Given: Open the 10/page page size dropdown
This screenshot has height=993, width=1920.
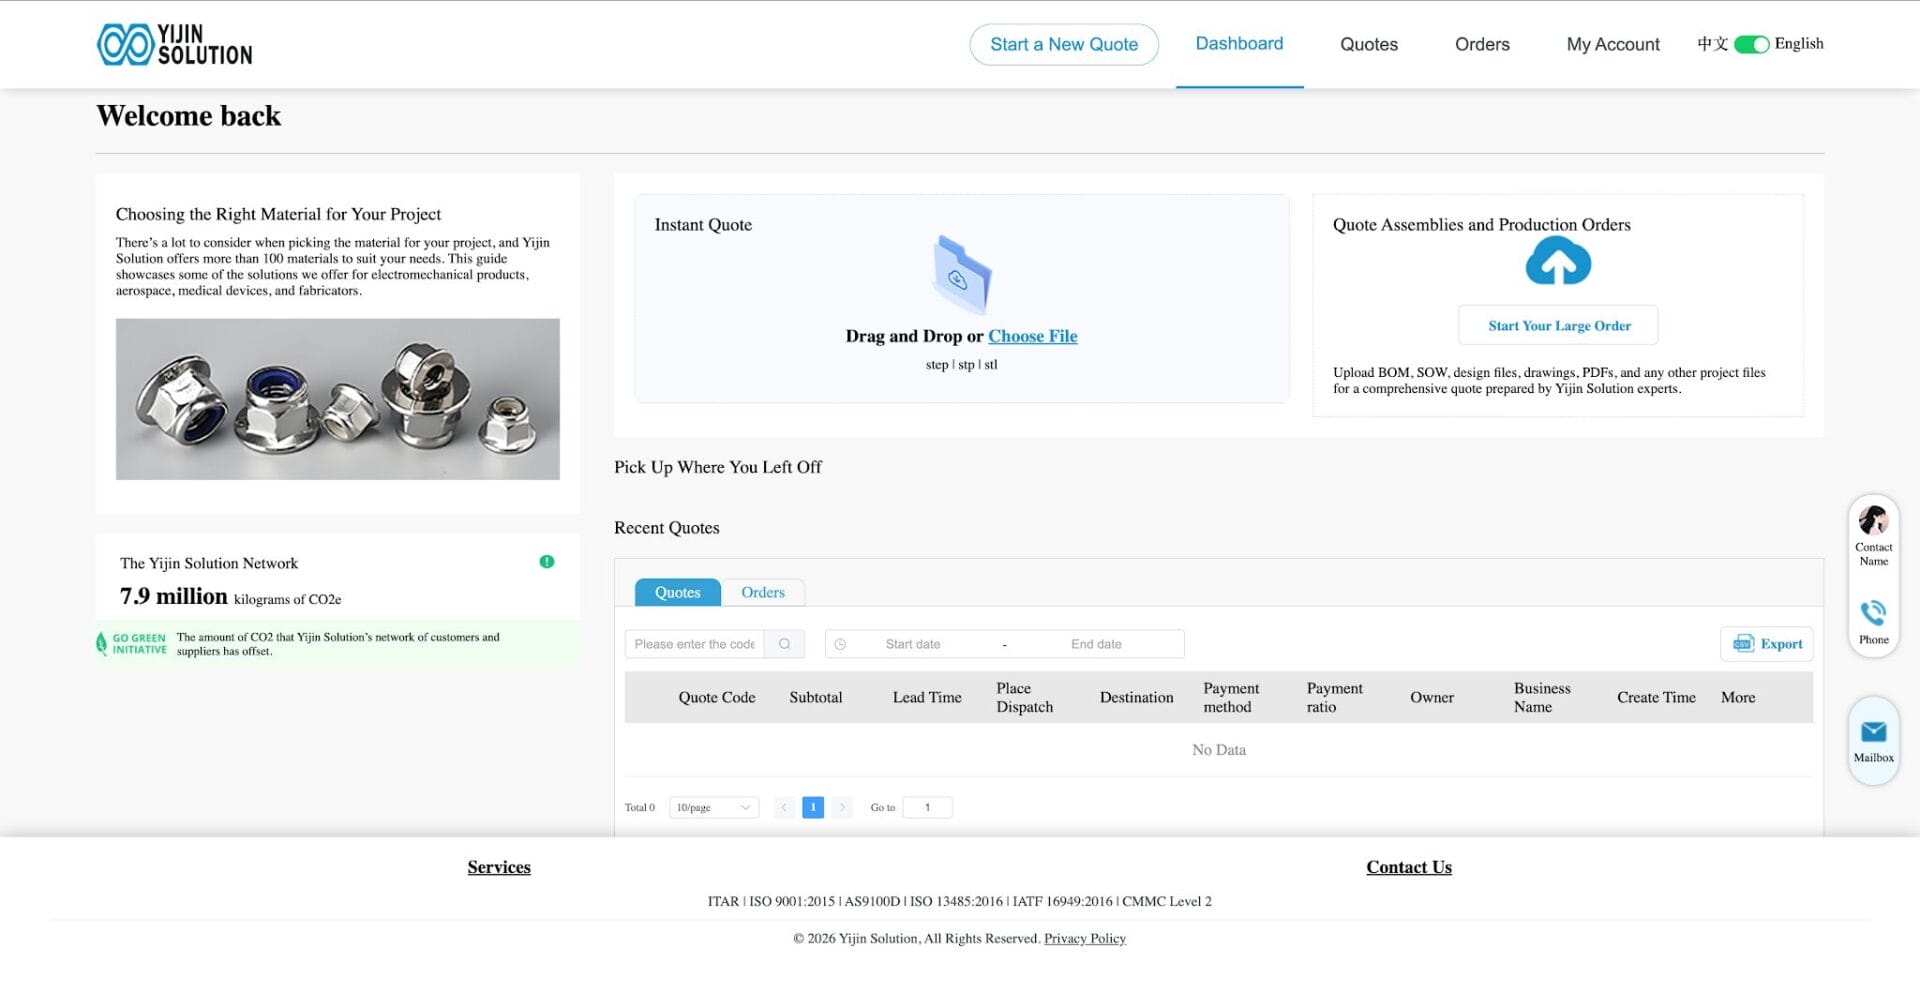Looking at the screenshot, I should tap(713, 807).
